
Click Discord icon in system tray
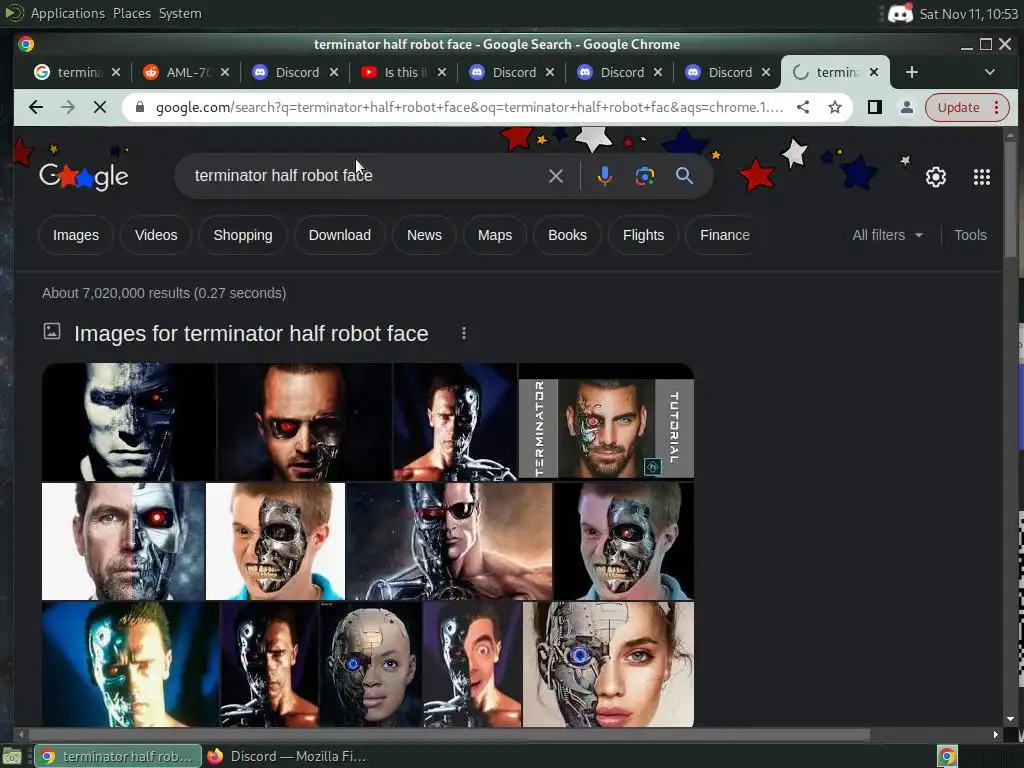click(x=901, y=13)
